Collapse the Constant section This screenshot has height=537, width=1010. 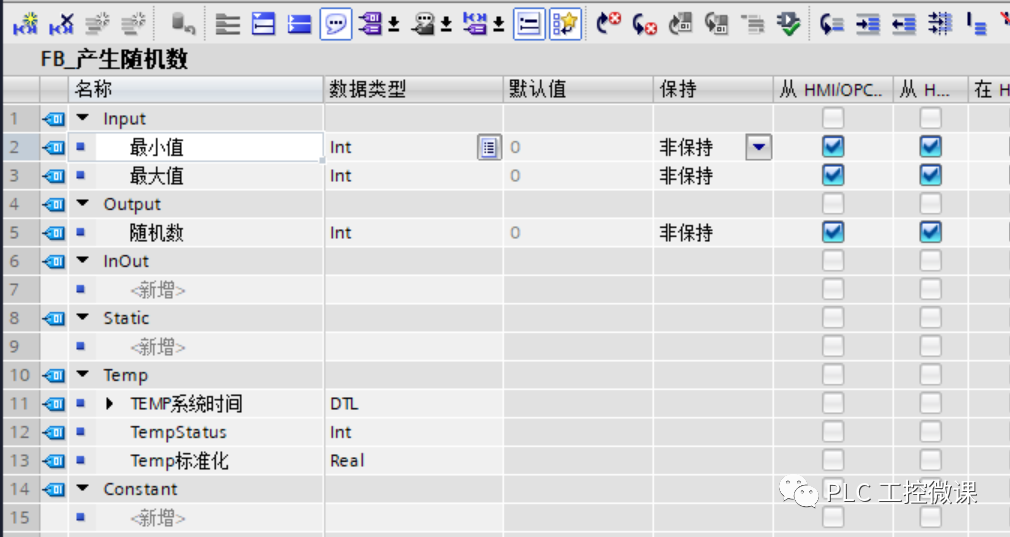82,489
